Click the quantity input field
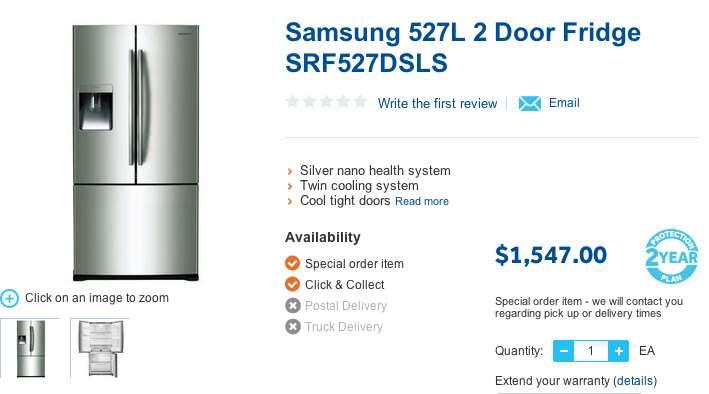Viewport: 709px width, 394px height. pyautogui.click(x=591, y=351)
